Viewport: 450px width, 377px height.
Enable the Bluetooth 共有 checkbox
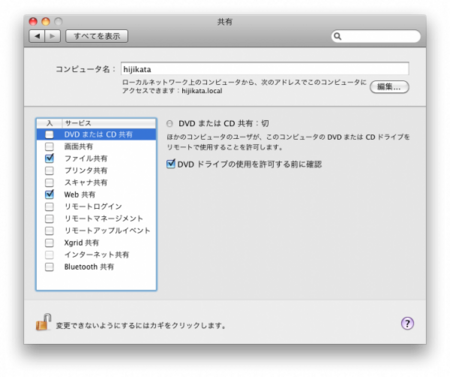click(x=49, y=267)
